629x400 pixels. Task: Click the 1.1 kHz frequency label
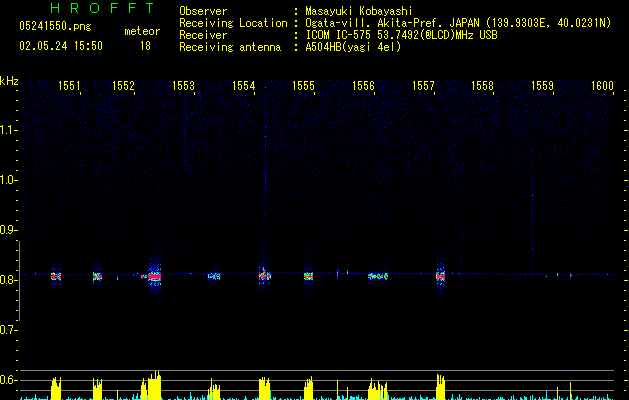8,130
